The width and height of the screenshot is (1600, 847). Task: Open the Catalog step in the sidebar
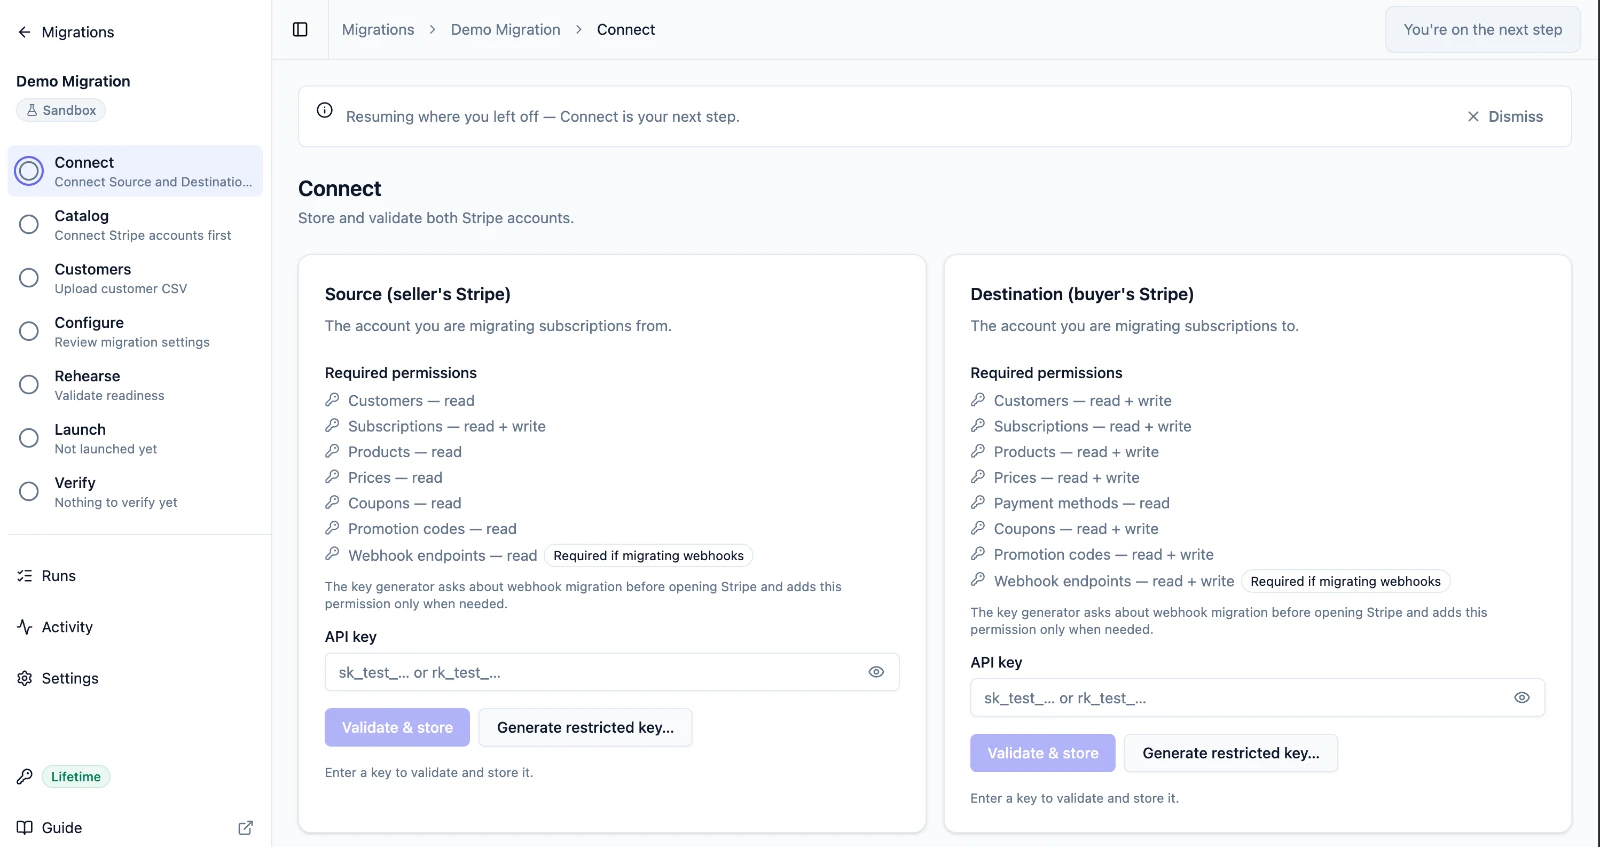pyautogui.click(x=135, y=225)
